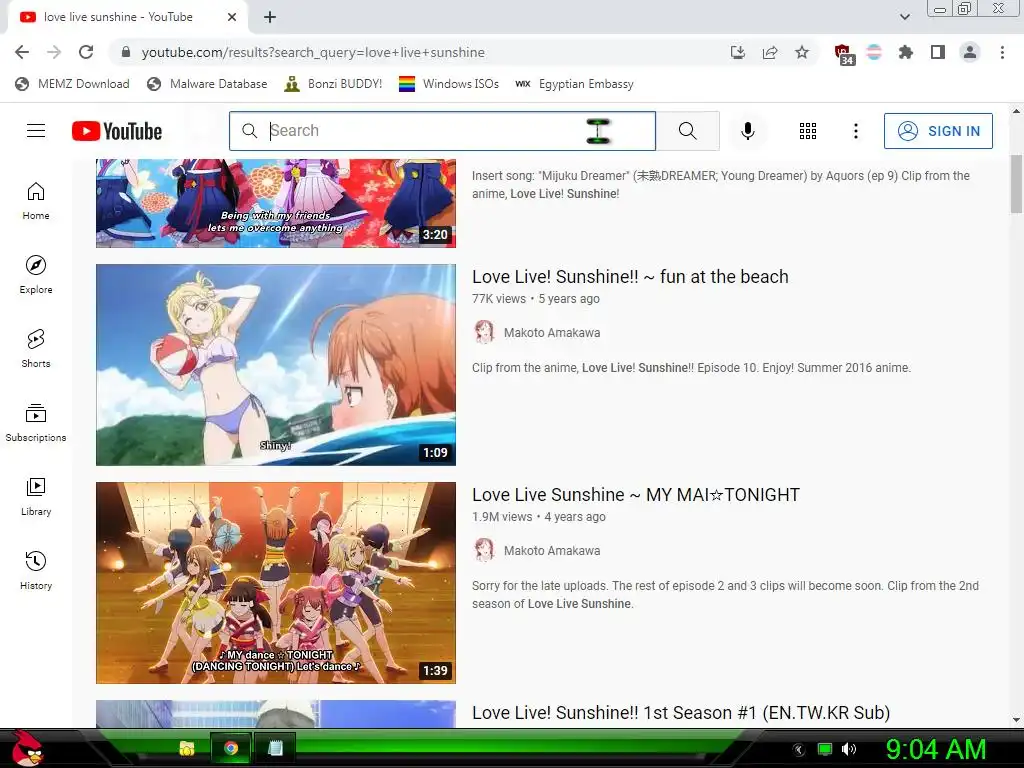Open the Angry Bird start button
Viewport: 1024px width, 768px height.
tap(27, 748)
